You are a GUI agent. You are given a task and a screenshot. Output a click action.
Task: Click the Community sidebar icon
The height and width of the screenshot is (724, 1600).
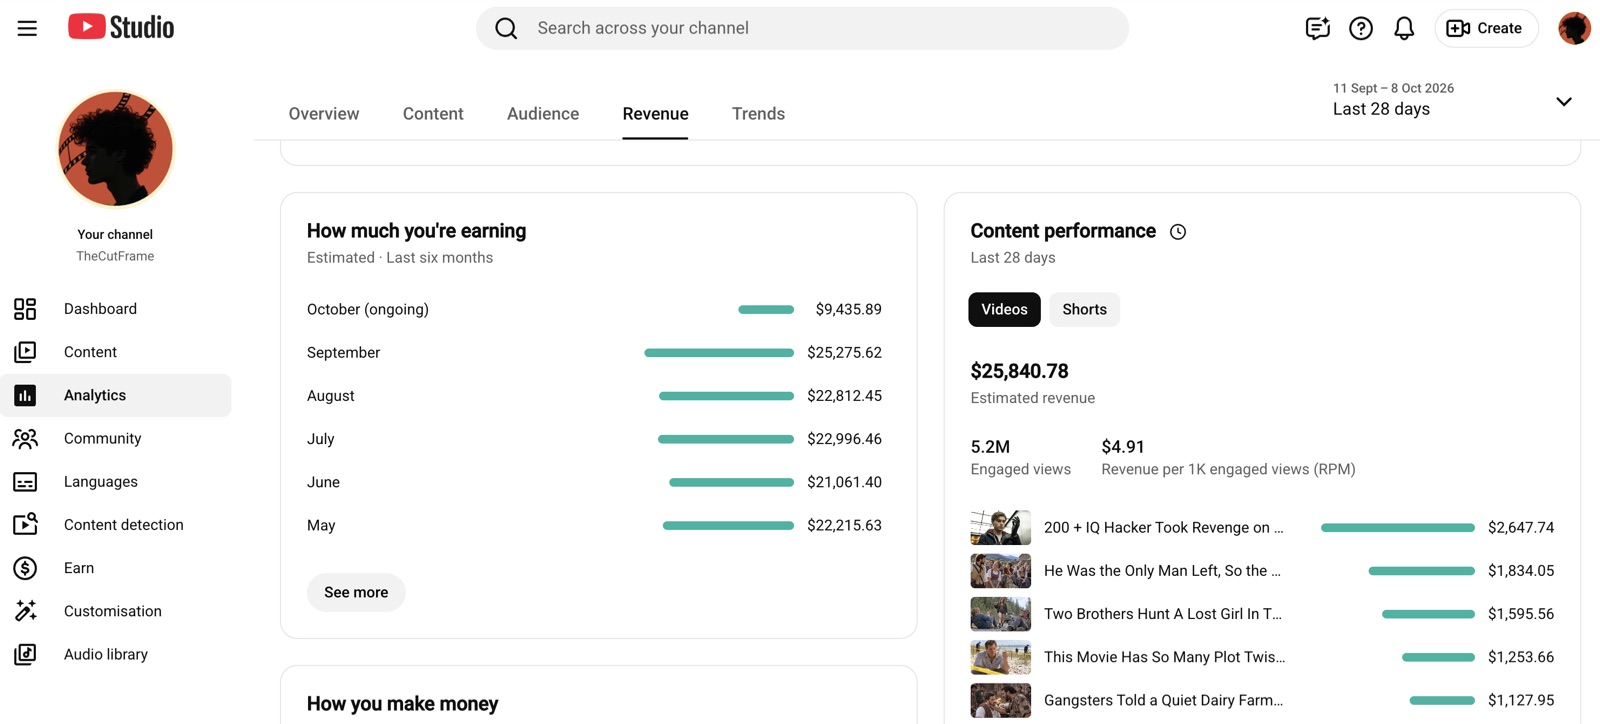click(25, 438)
